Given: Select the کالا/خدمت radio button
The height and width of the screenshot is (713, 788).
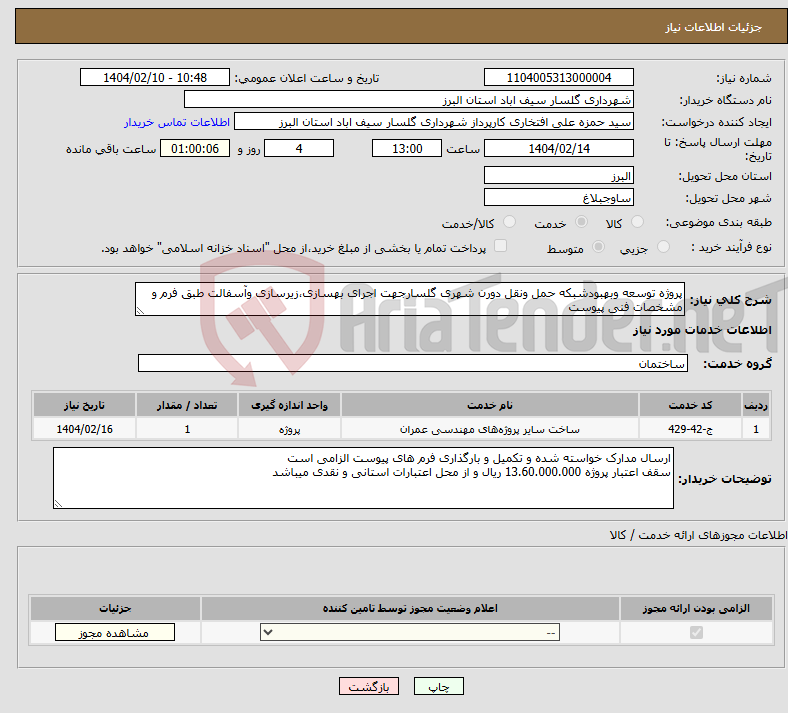Looking at the screenshot, I should tap(509, 222).
